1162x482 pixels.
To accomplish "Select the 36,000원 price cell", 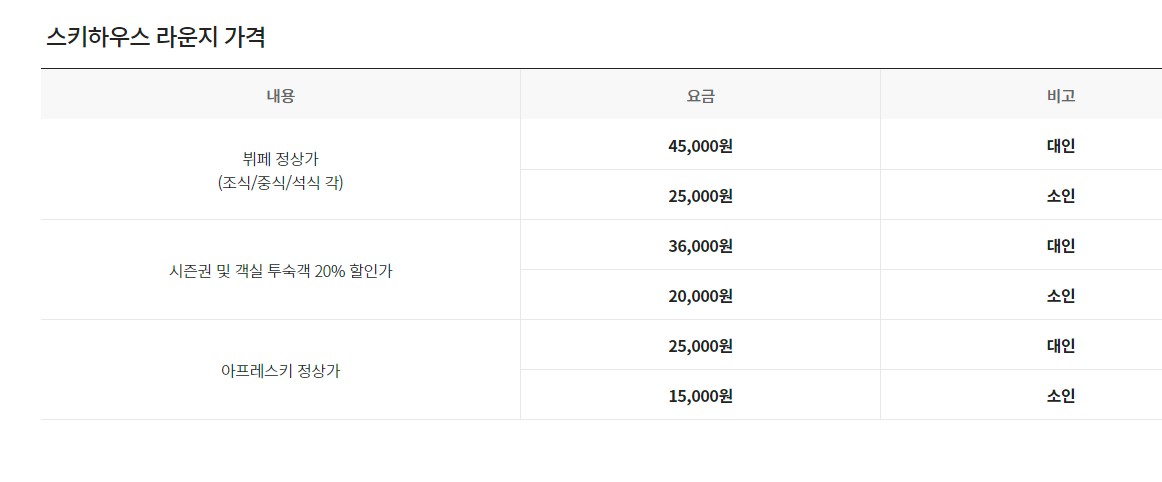I will coord(700,246).
